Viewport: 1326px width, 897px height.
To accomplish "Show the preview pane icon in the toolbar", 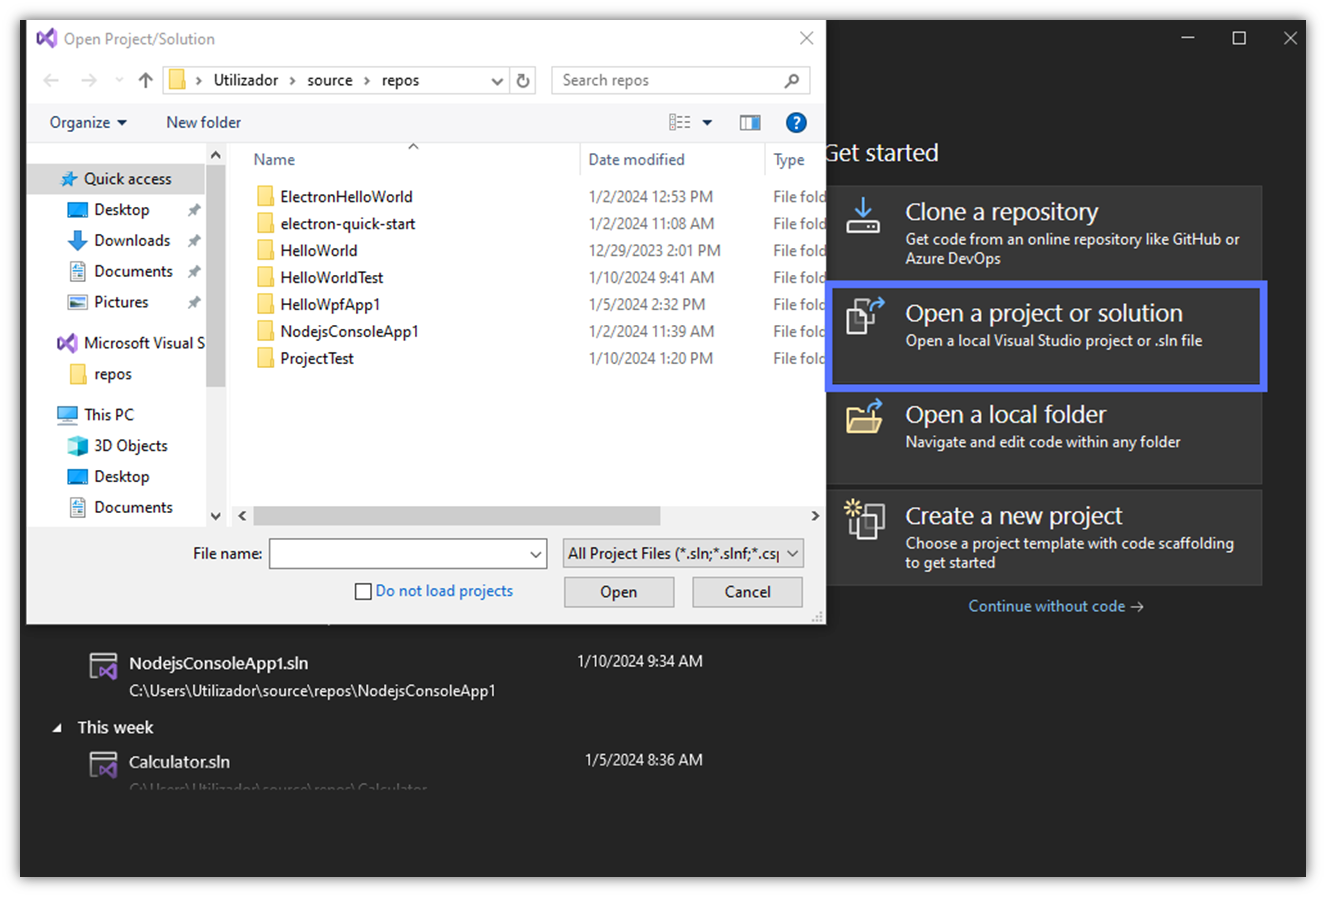I will (751, 122).
